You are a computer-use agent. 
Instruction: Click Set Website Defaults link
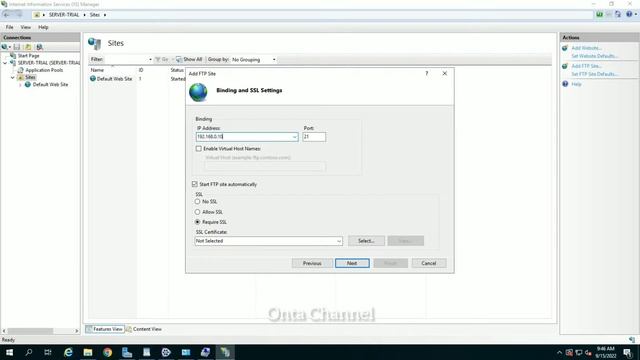click(x=595, y=56)
